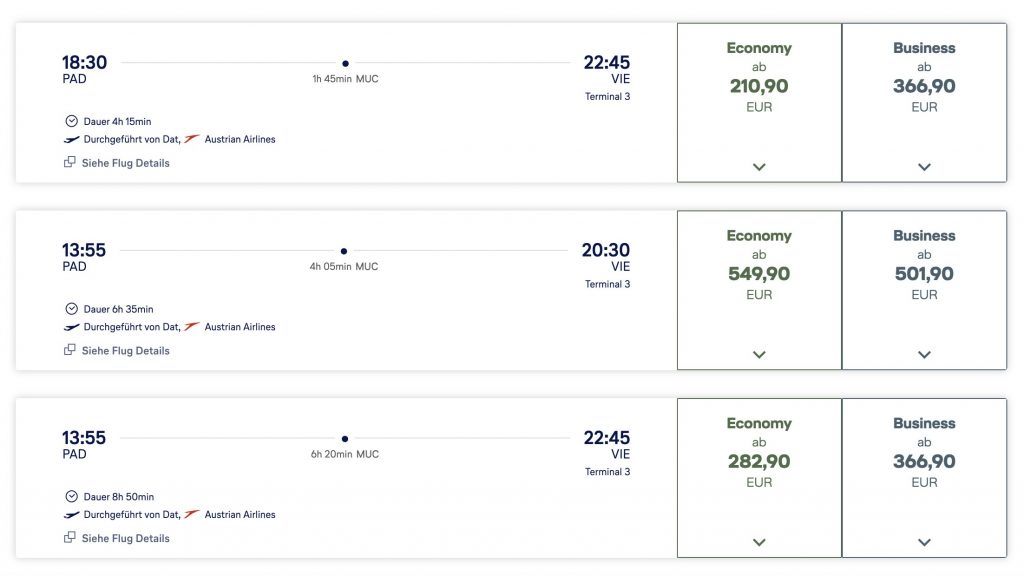Expand Business fare for 501,90 EUR

pos(924,354)
